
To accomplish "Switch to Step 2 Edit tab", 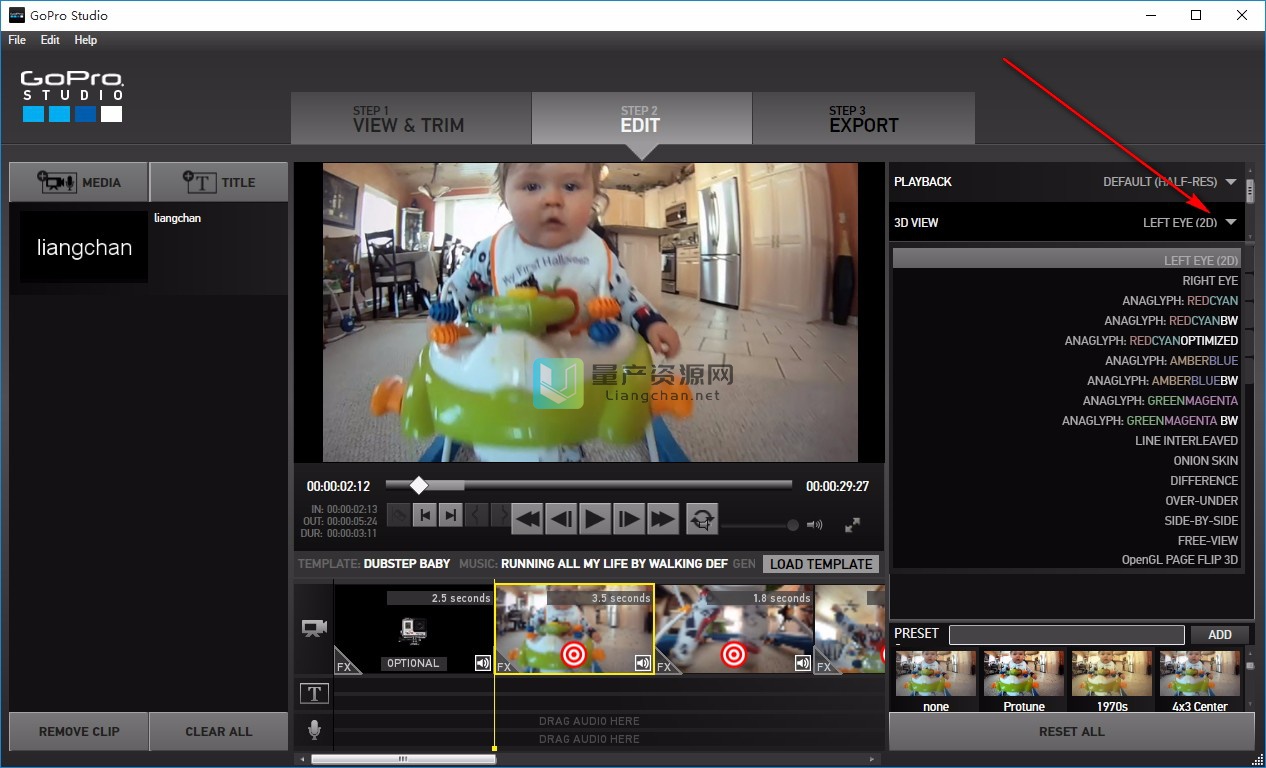I will tap(641, 119).
